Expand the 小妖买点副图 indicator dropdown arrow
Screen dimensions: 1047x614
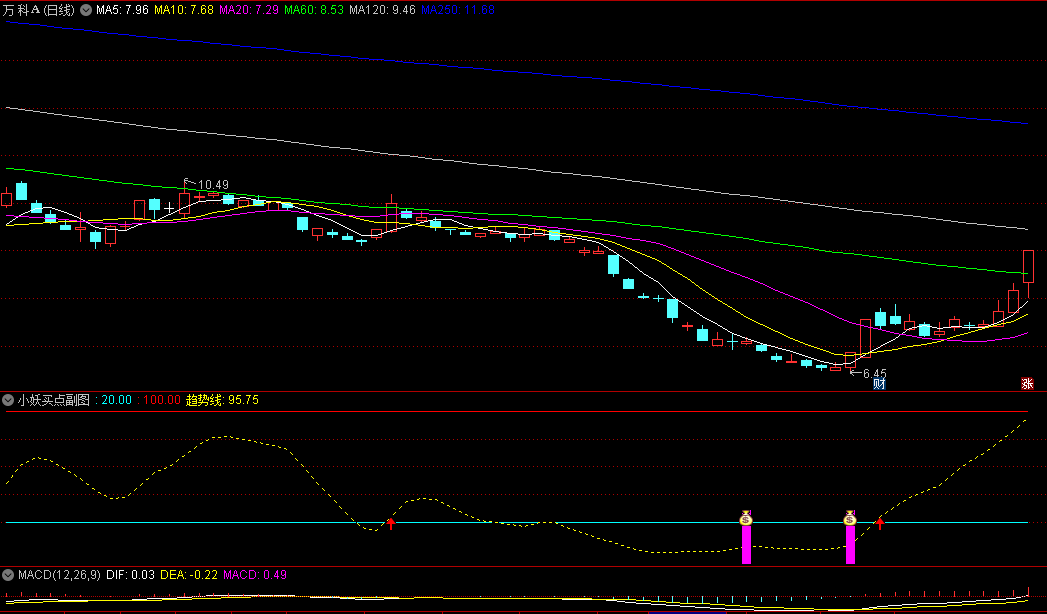click(x=9, y=400)
